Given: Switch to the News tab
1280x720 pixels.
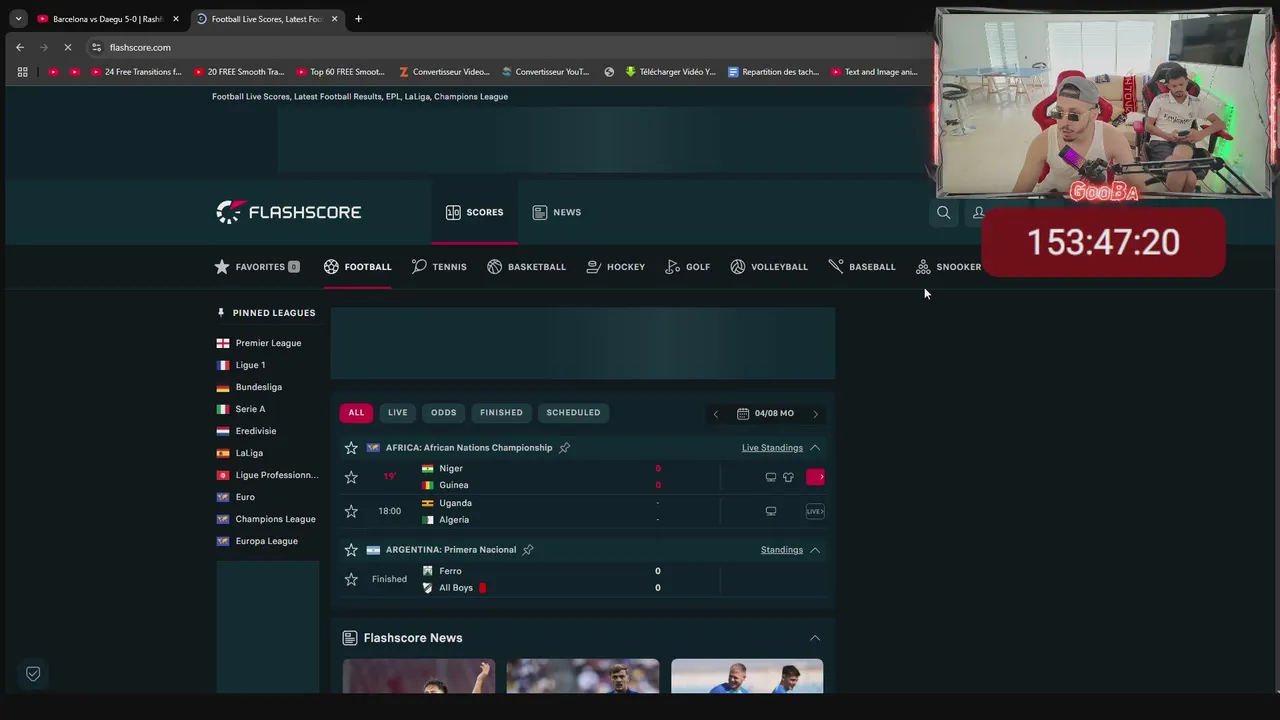Looking at the screenshot, I should click(557, 212).
